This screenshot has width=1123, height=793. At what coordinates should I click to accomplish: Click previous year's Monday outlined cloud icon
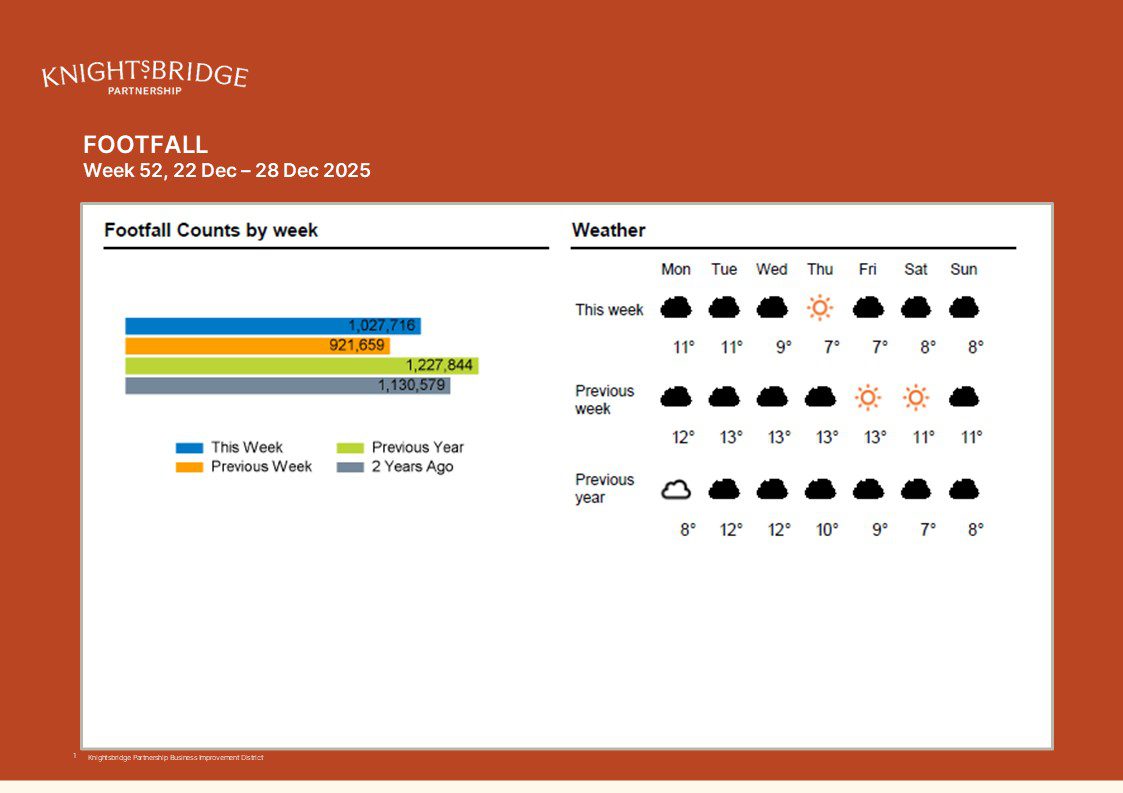tap(676, 489)
